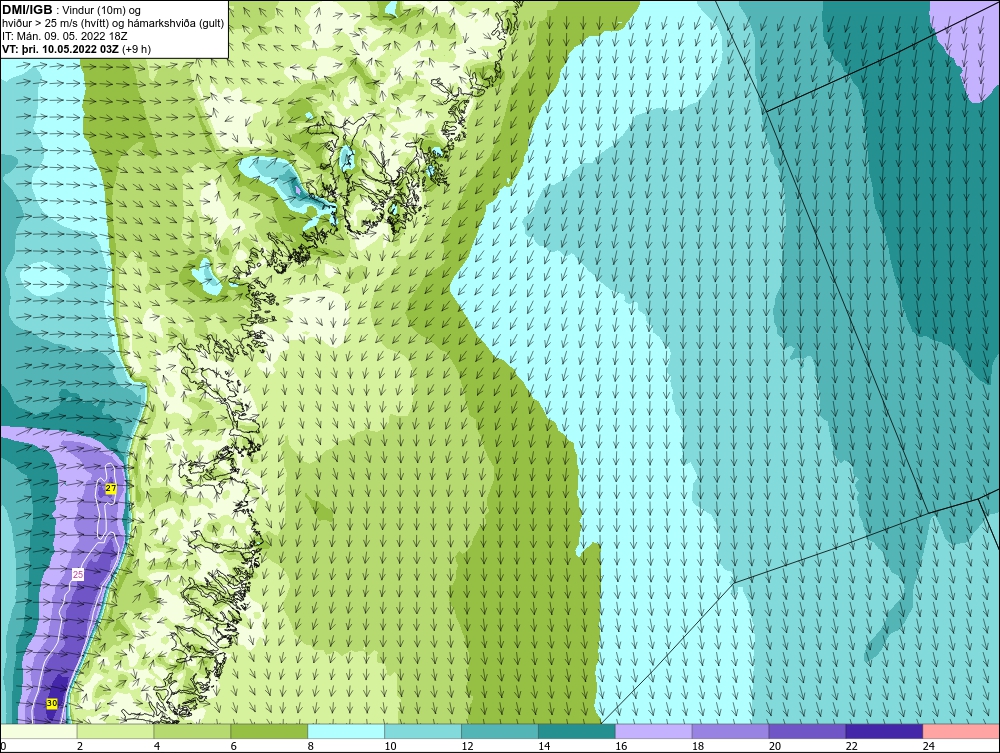Viewport: 1000px width, 753px height.
Task: Click the pale 0–2 m/s legend swatch
Action: point(39,731)
